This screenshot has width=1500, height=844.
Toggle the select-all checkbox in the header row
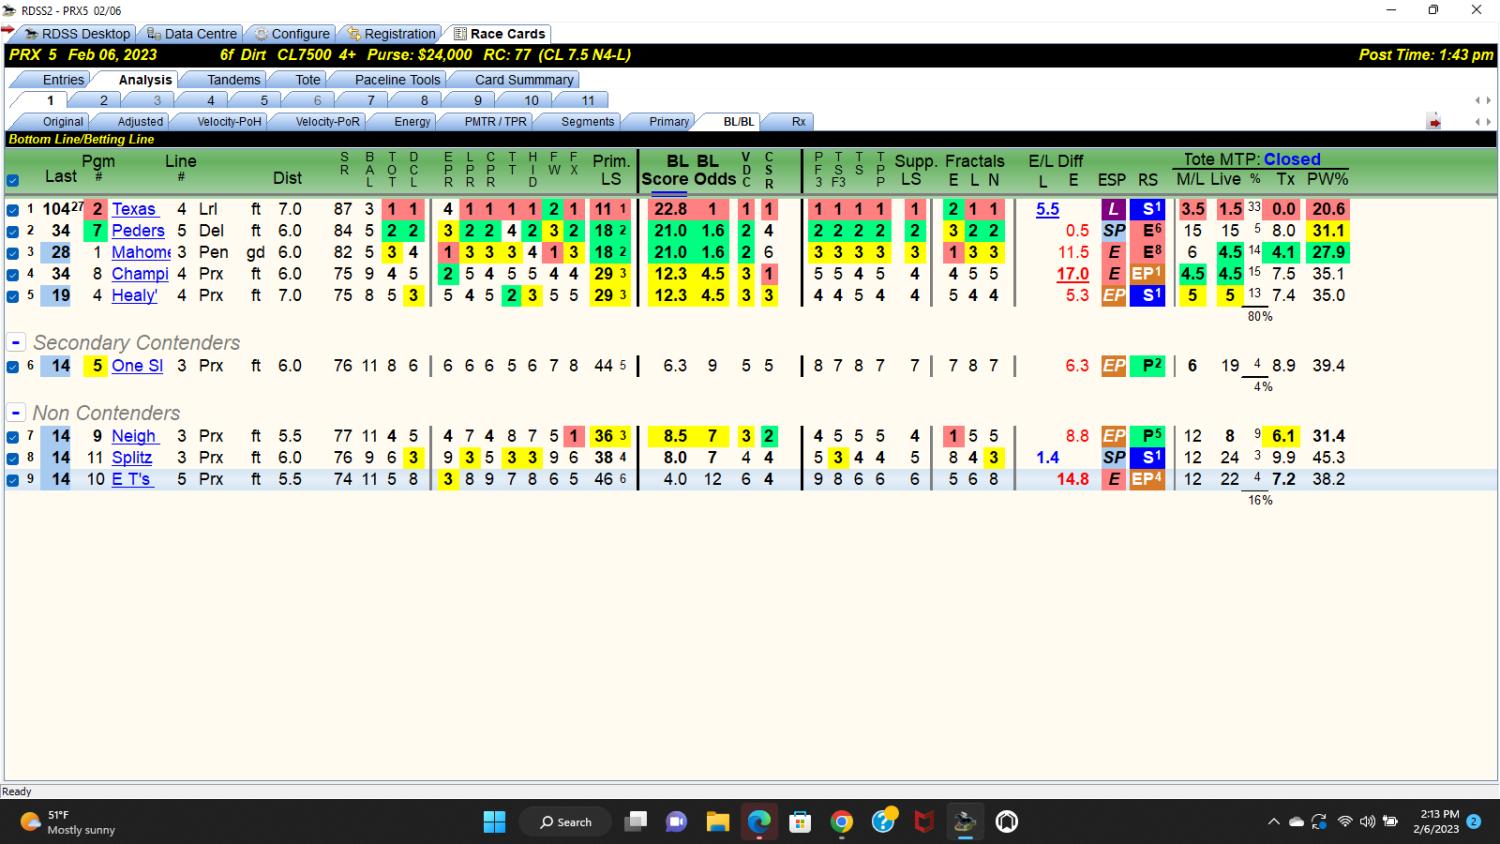pyautogui.click(x=13, y=181)
